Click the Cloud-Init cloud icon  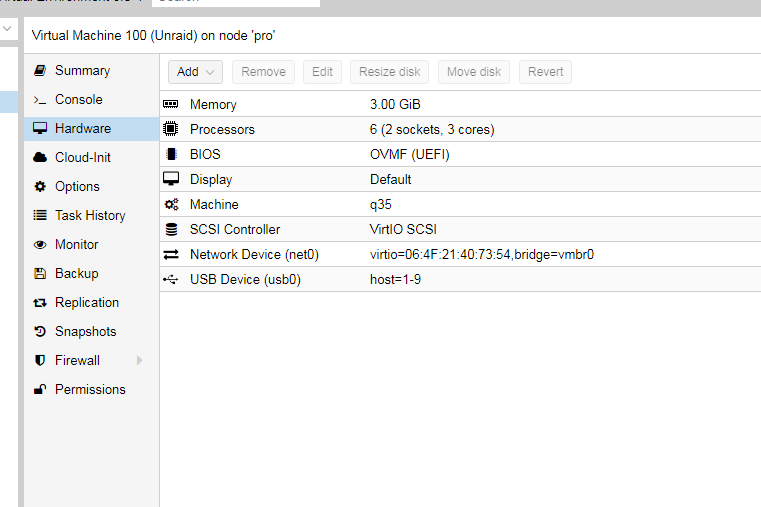click(x=40, y=158)
